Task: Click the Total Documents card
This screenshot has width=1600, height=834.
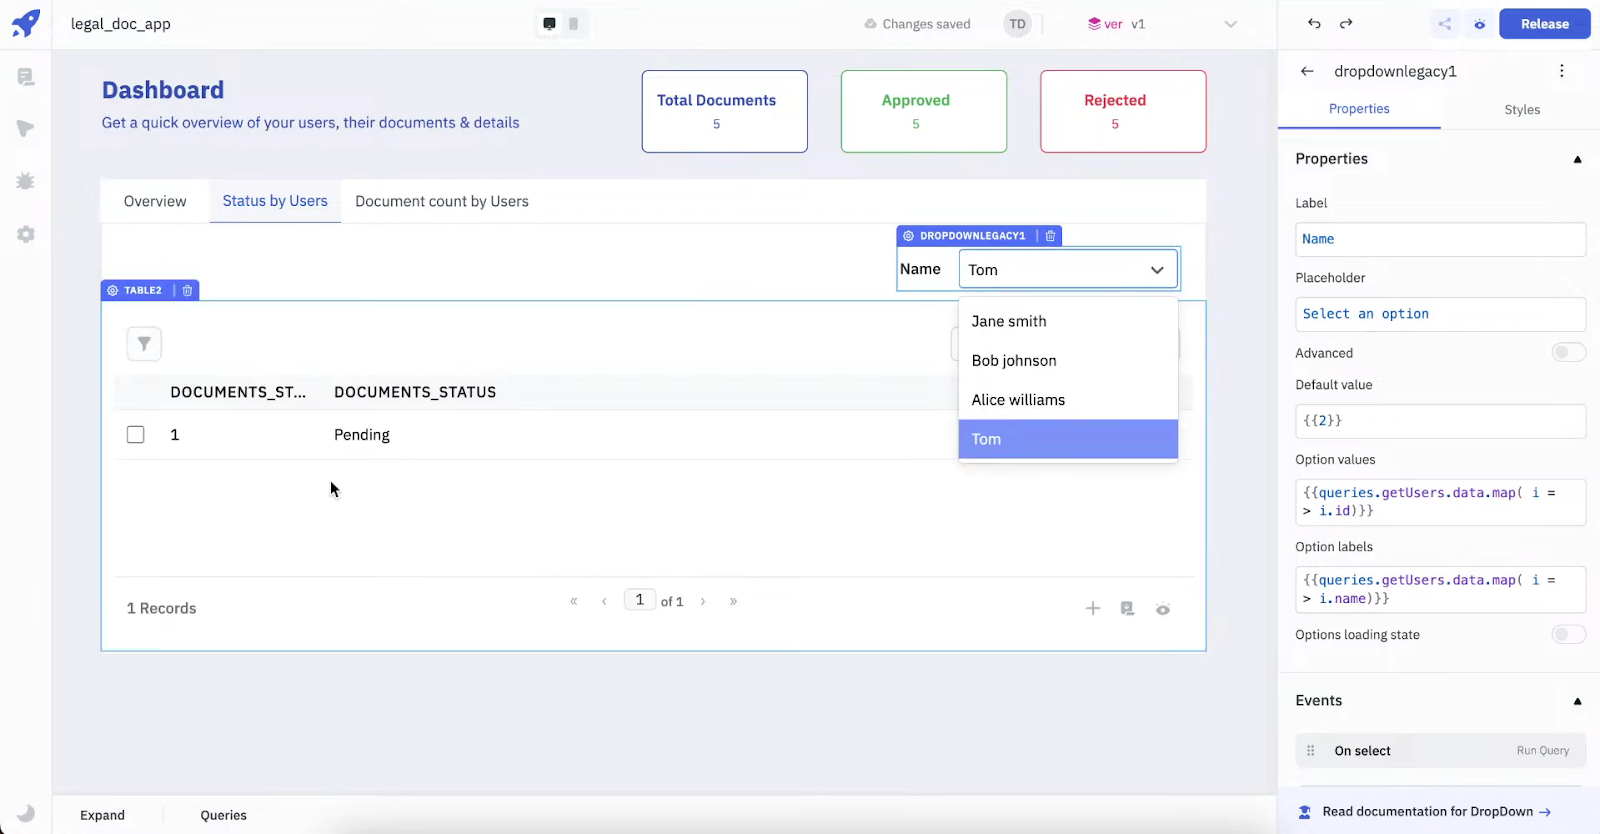Action: 725,111
